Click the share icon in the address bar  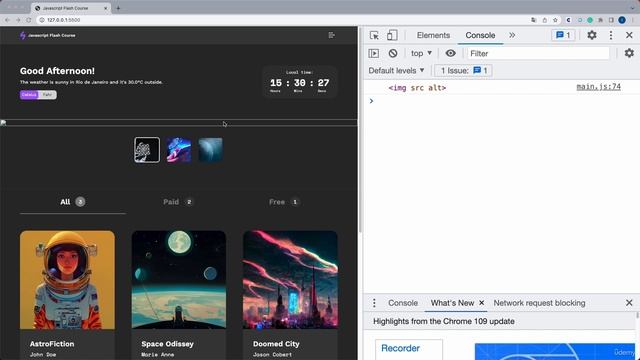(x=544, y=20)
